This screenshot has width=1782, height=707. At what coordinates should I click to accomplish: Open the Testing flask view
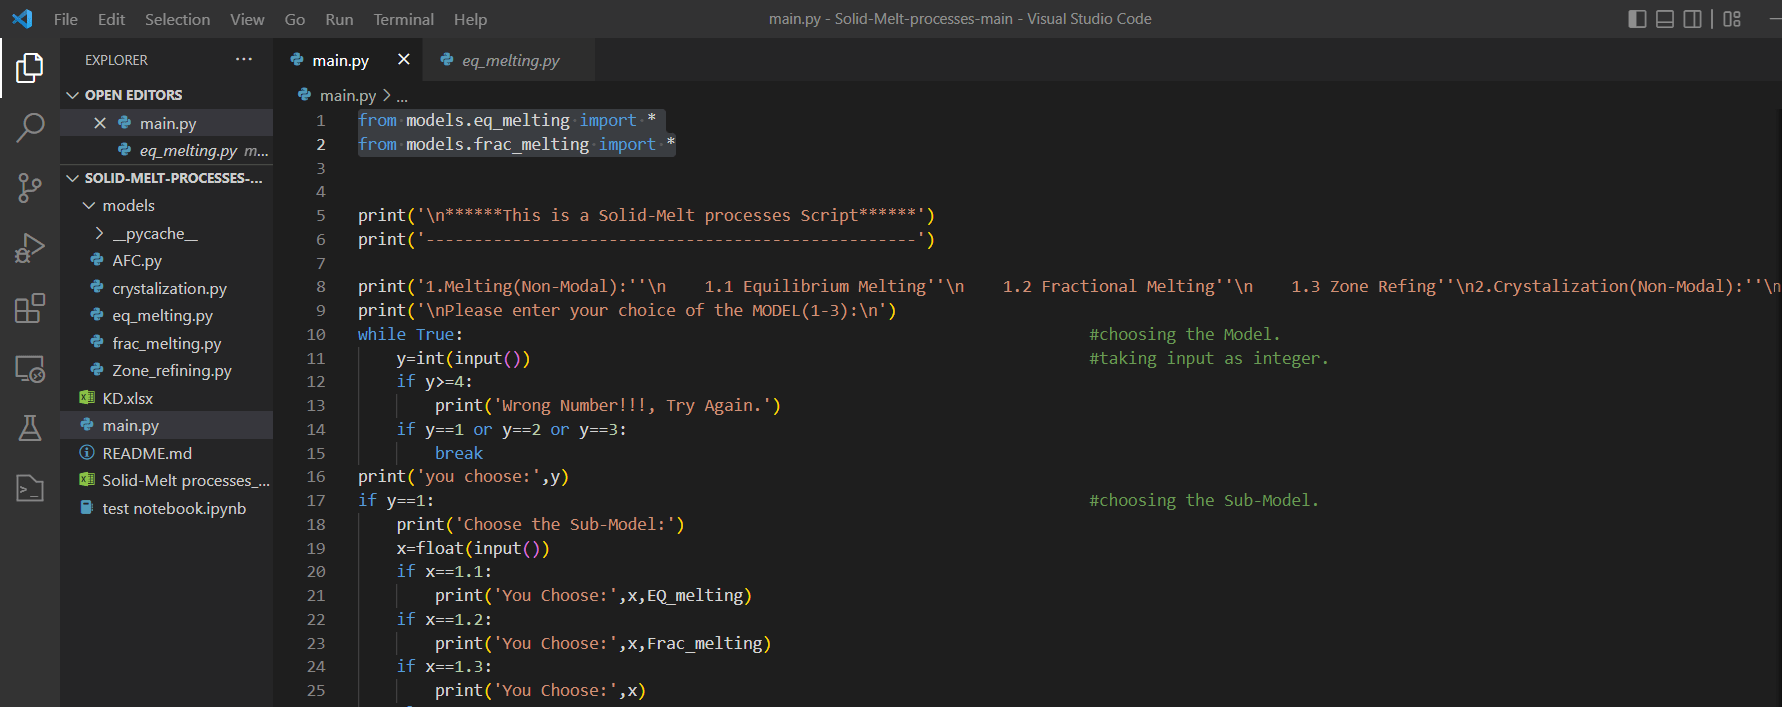tap(30, 428)
